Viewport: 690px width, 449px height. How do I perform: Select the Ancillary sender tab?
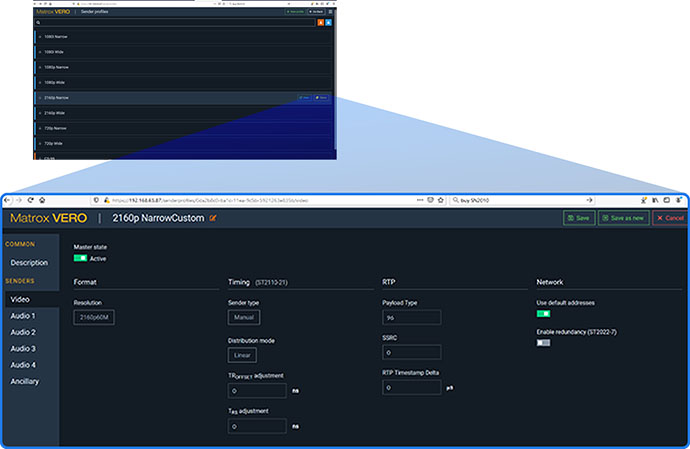point(25,382)
